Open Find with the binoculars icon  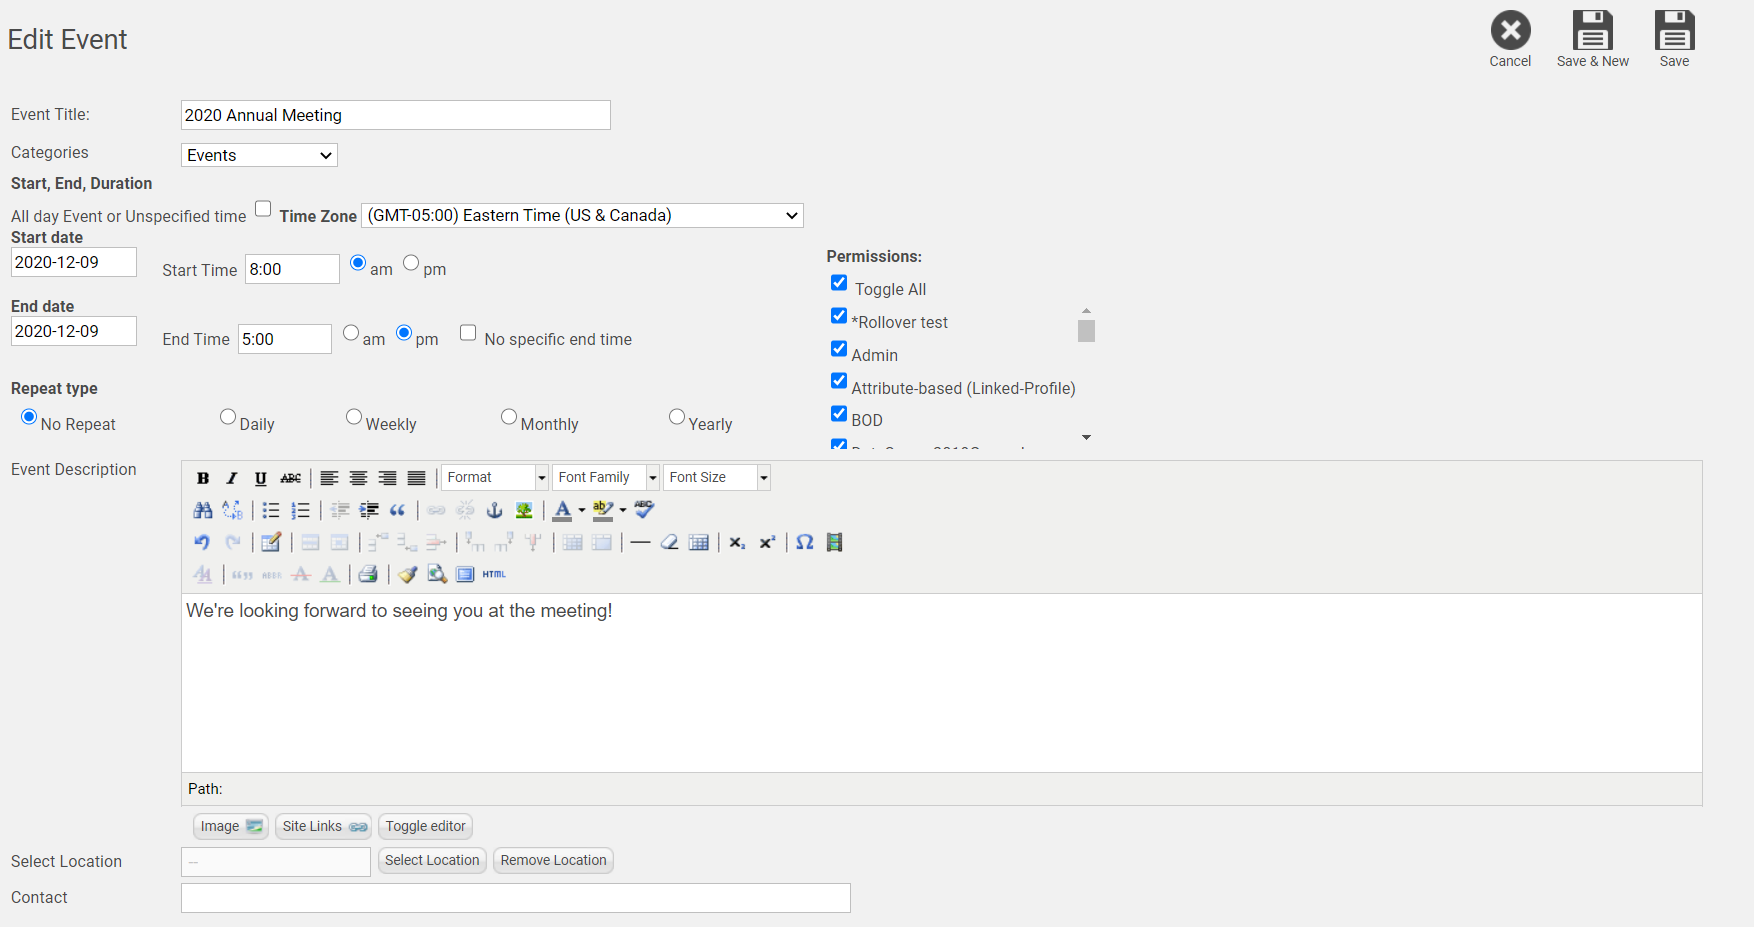203,510
